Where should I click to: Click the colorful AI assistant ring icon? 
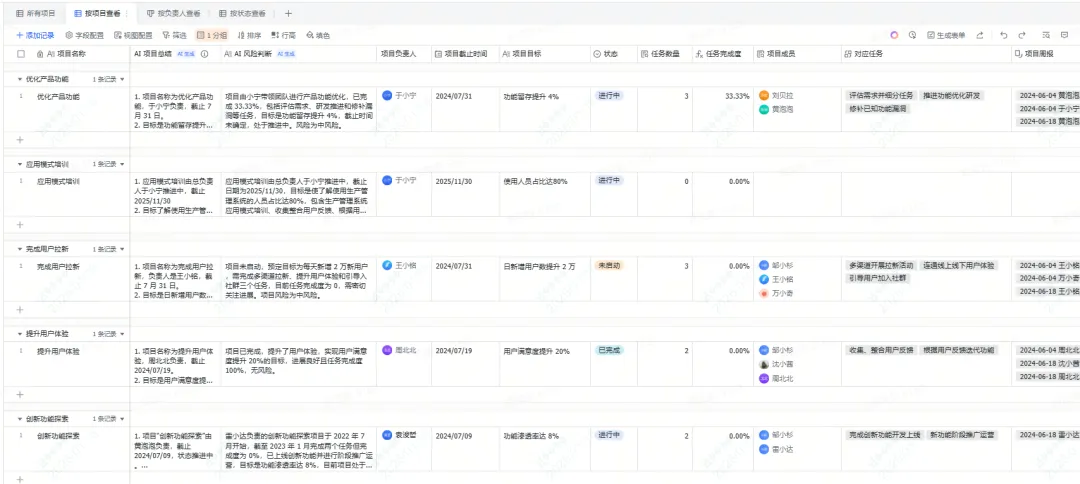point(894,35)
